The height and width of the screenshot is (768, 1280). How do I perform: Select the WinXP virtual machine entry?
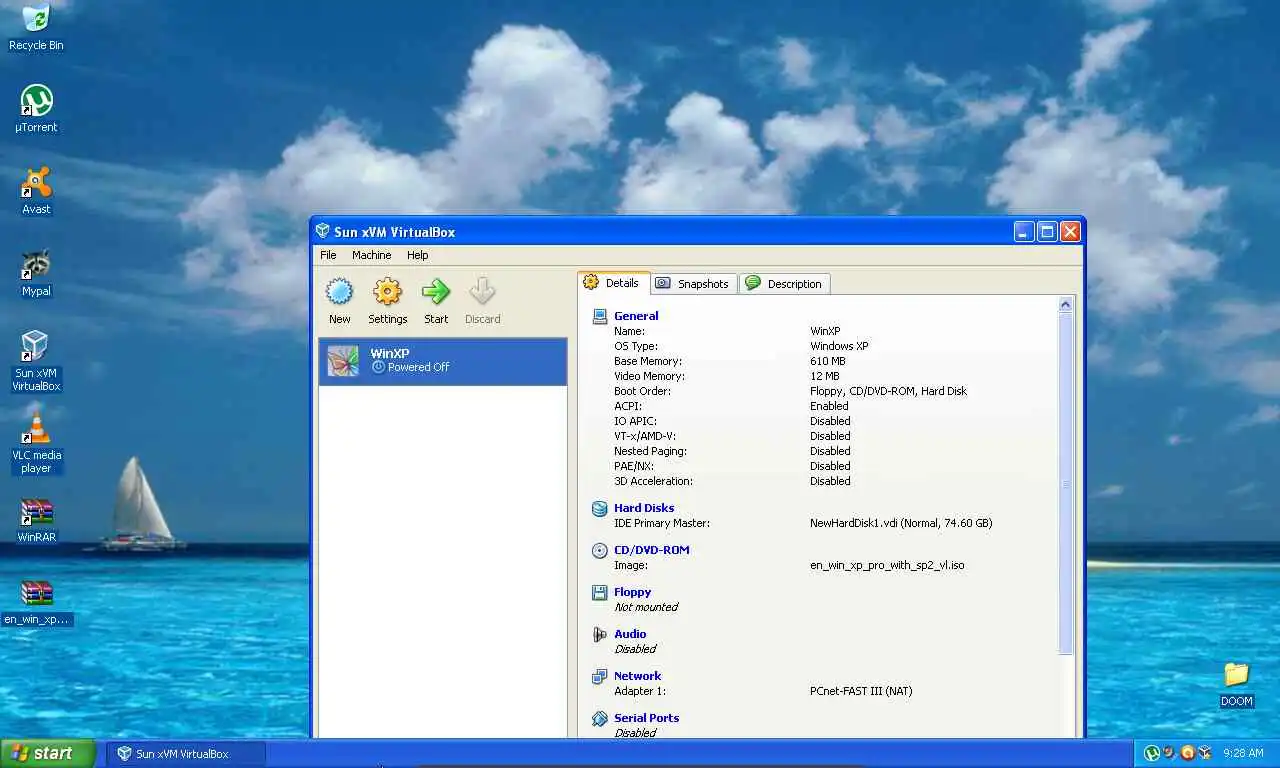tap(443, 361)
